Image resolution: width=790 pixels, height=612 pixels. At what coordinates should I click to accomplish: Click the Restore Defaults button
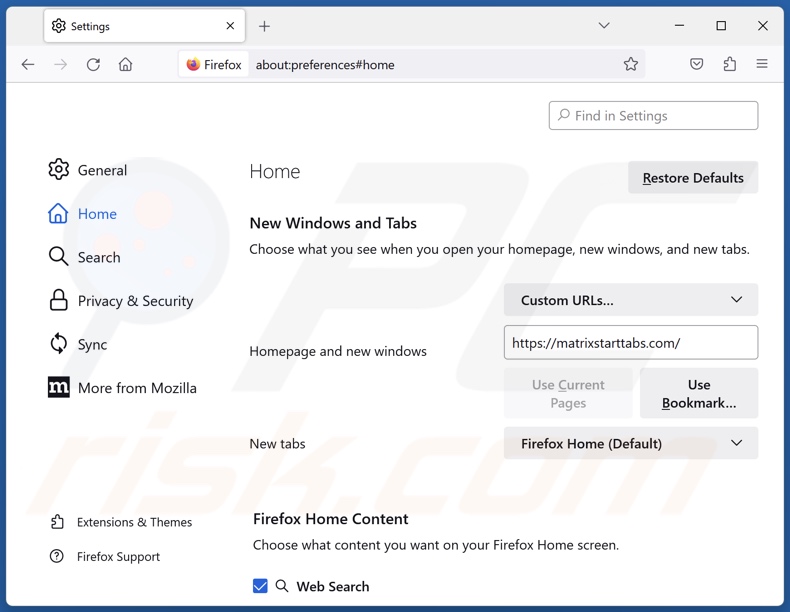click(693, 178)
